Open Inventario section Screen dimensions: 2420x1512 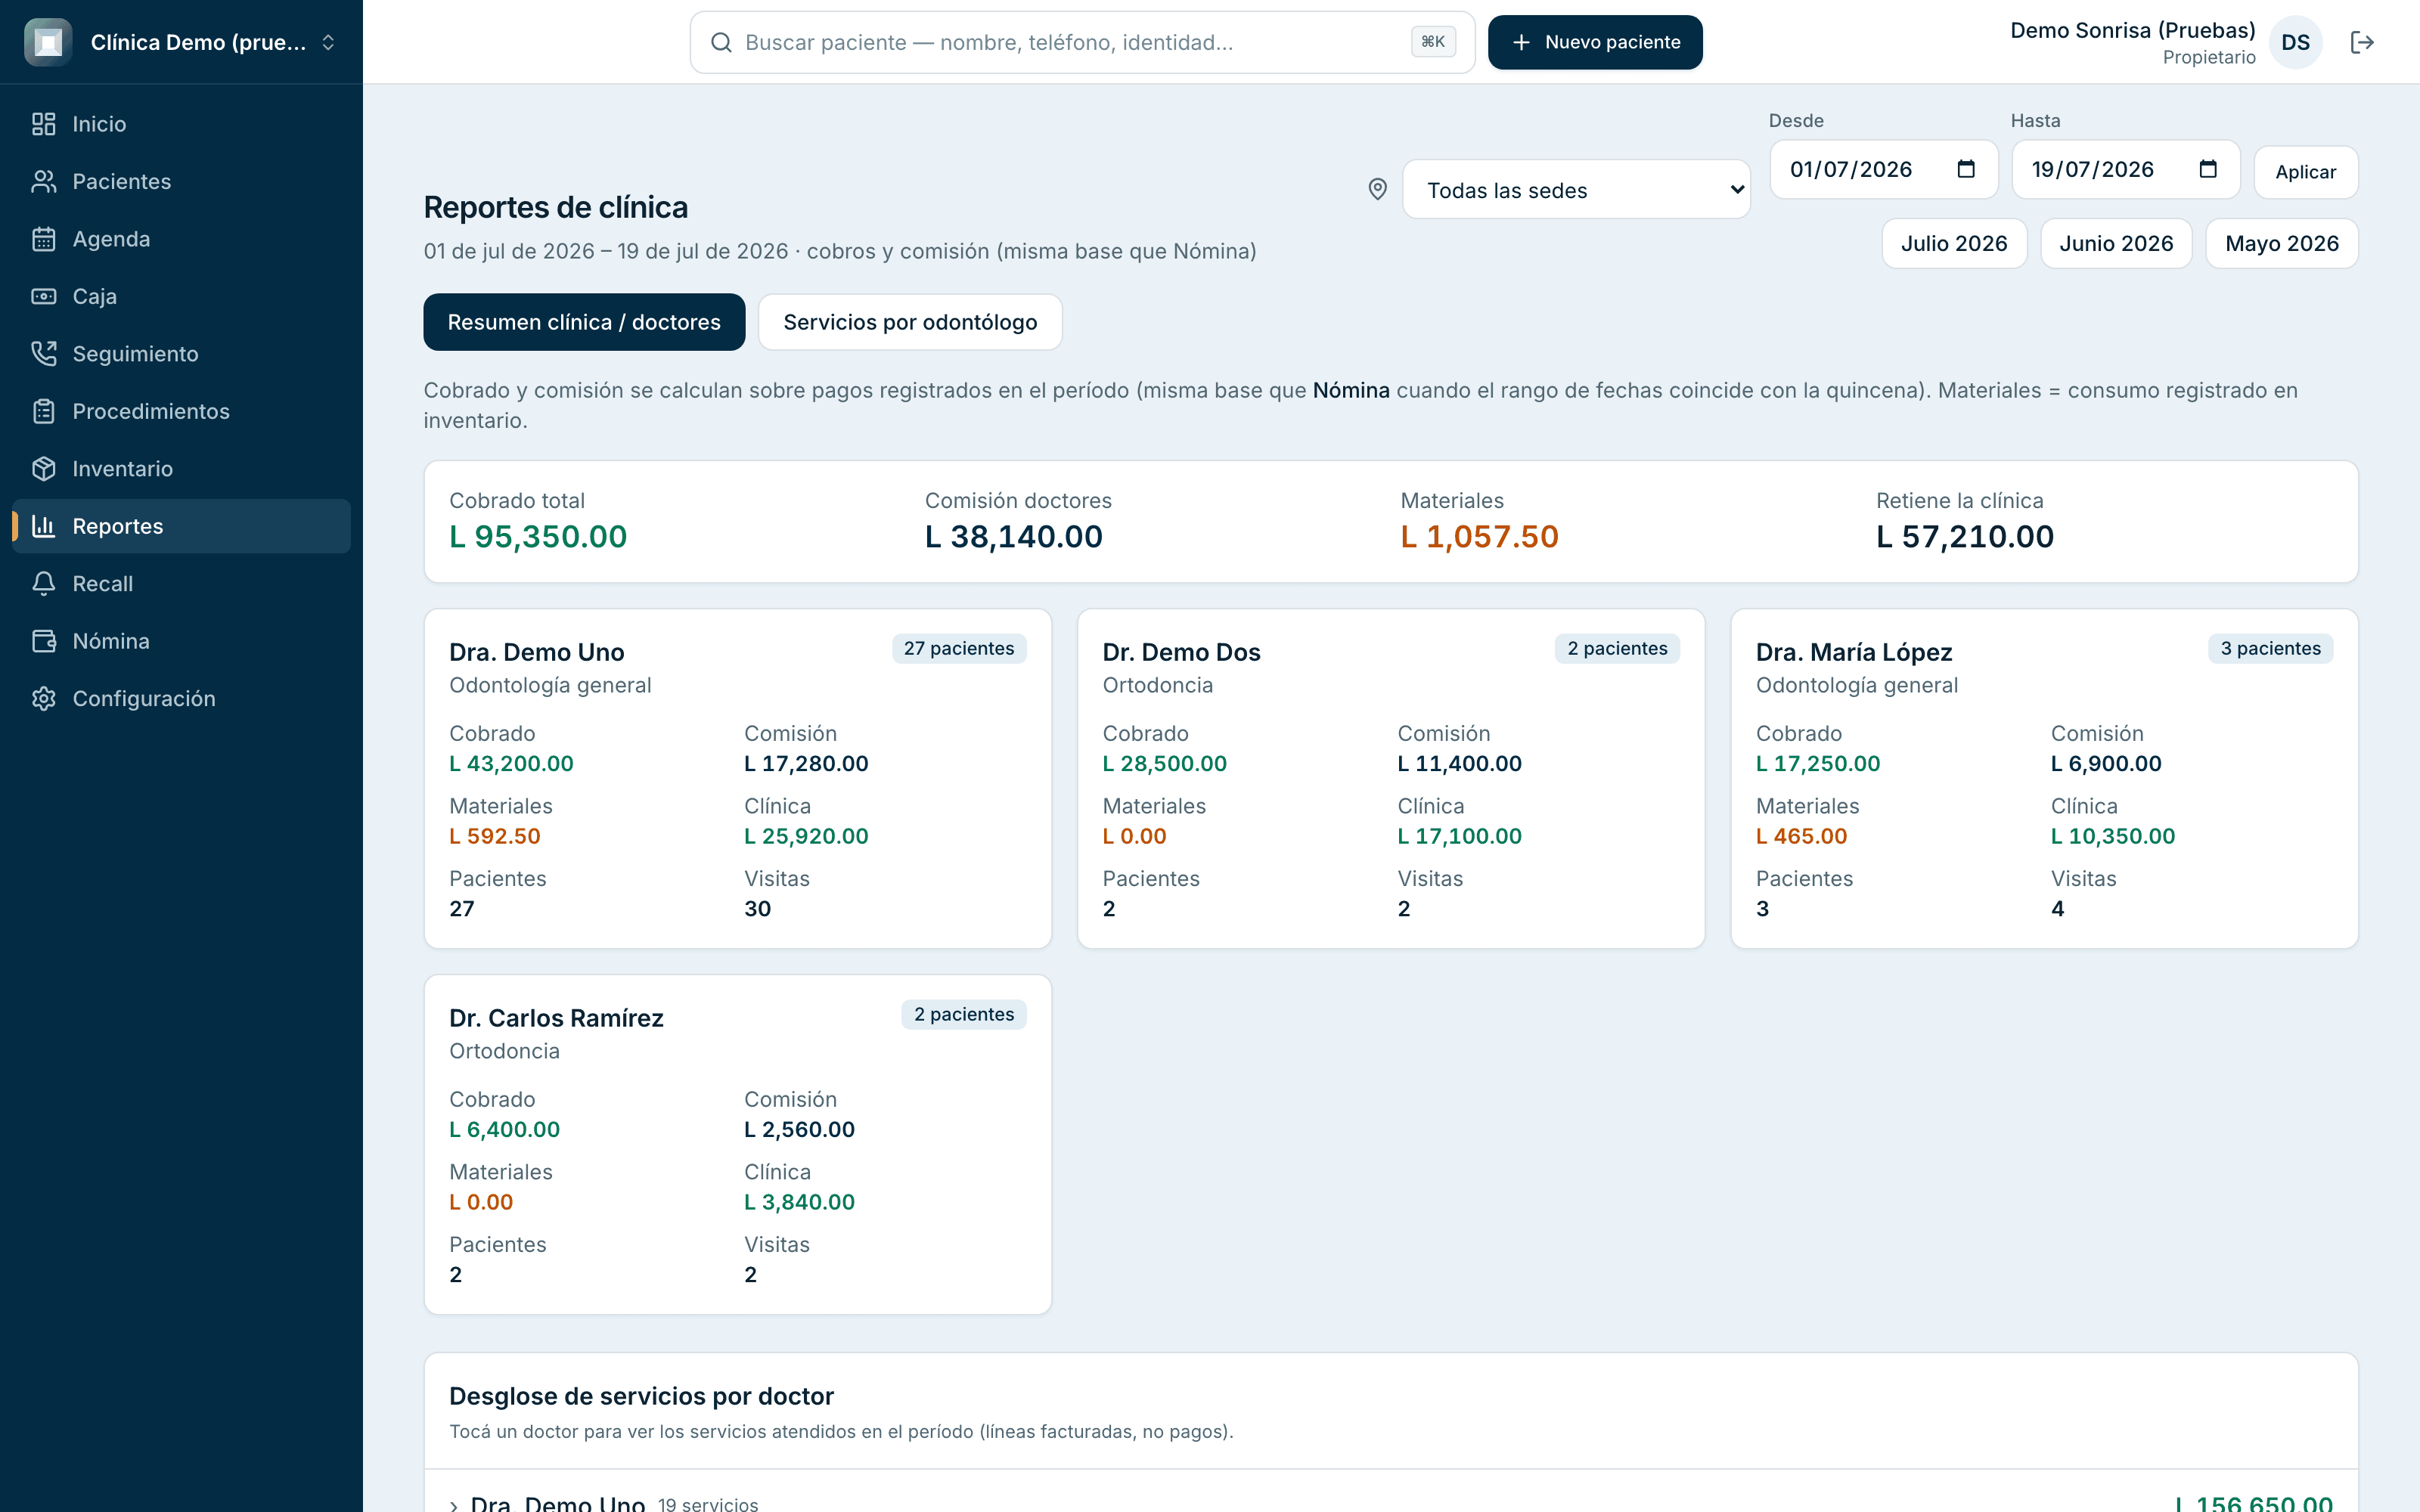[181, 469]
